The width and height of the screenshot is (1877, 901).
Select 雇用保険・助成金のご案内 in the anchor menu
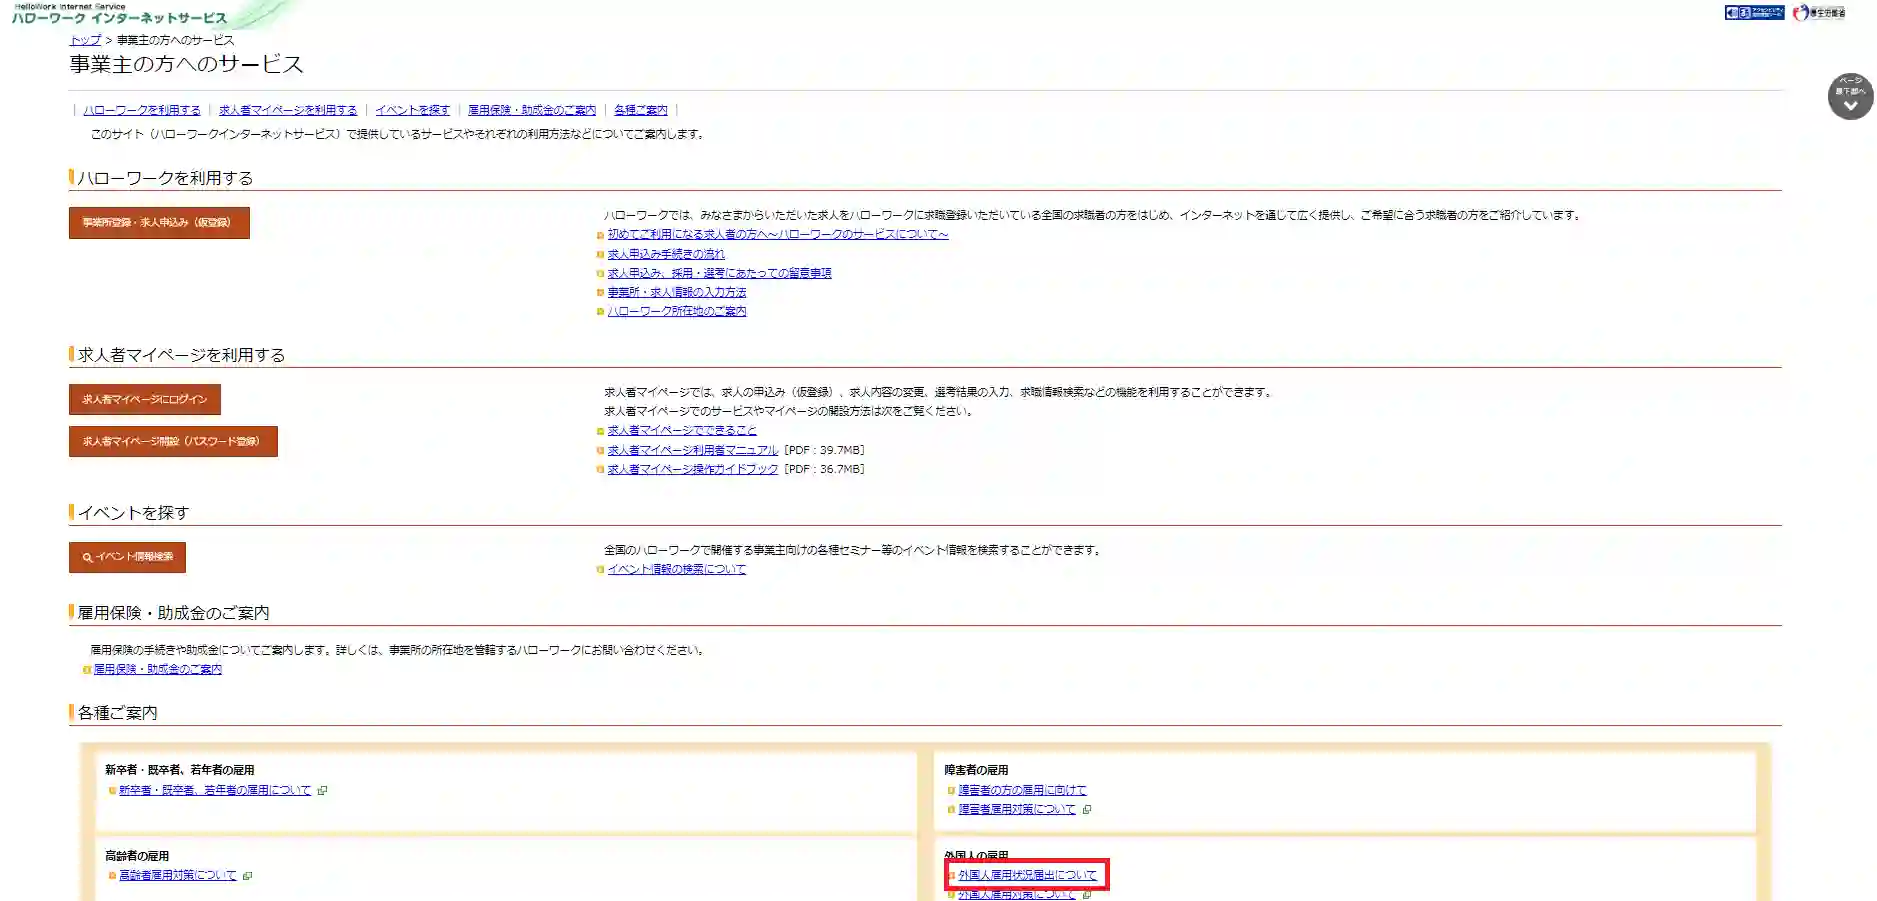[532, 110]
